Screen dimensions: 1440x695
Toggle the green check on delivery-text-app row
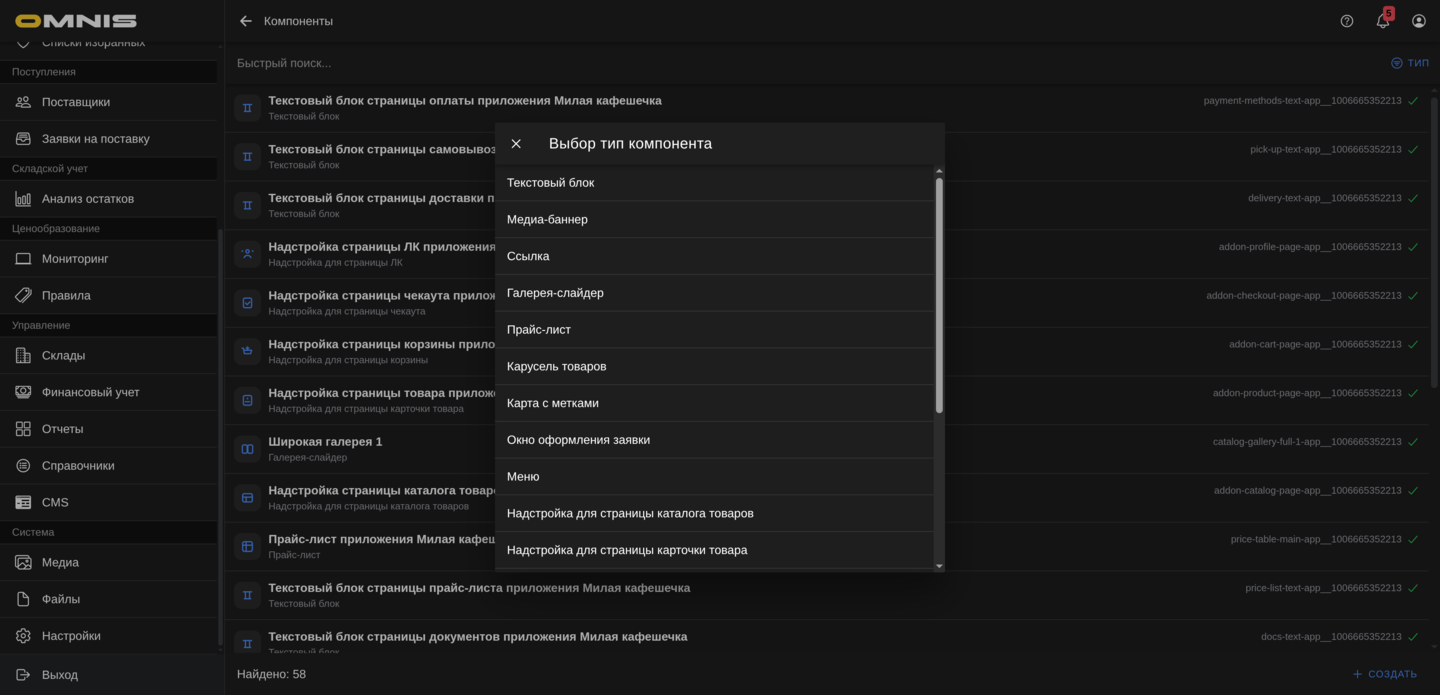[1412, 197]
